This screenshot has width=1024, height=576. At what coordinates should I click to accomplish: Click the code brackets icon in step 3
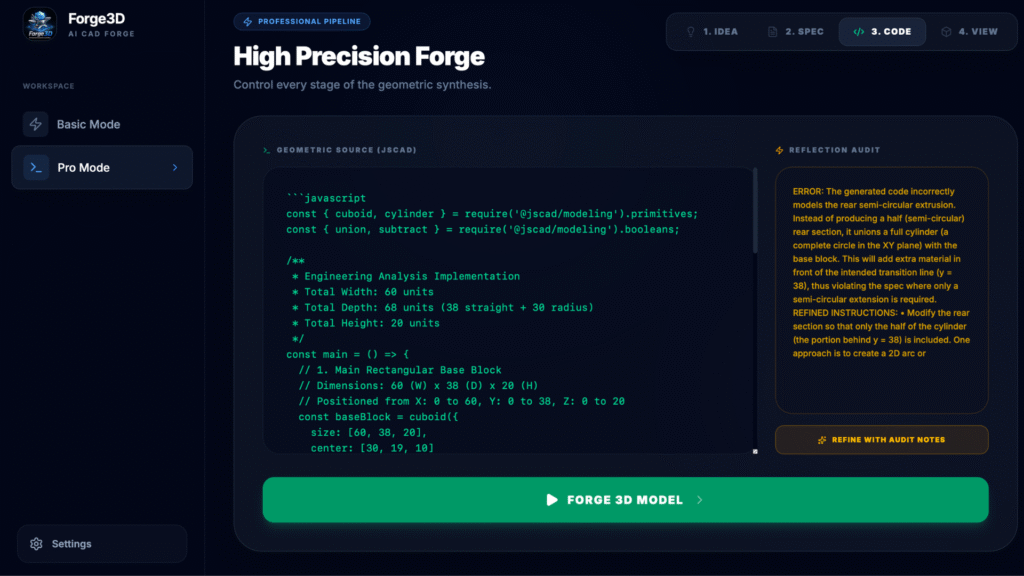point(858,32)
